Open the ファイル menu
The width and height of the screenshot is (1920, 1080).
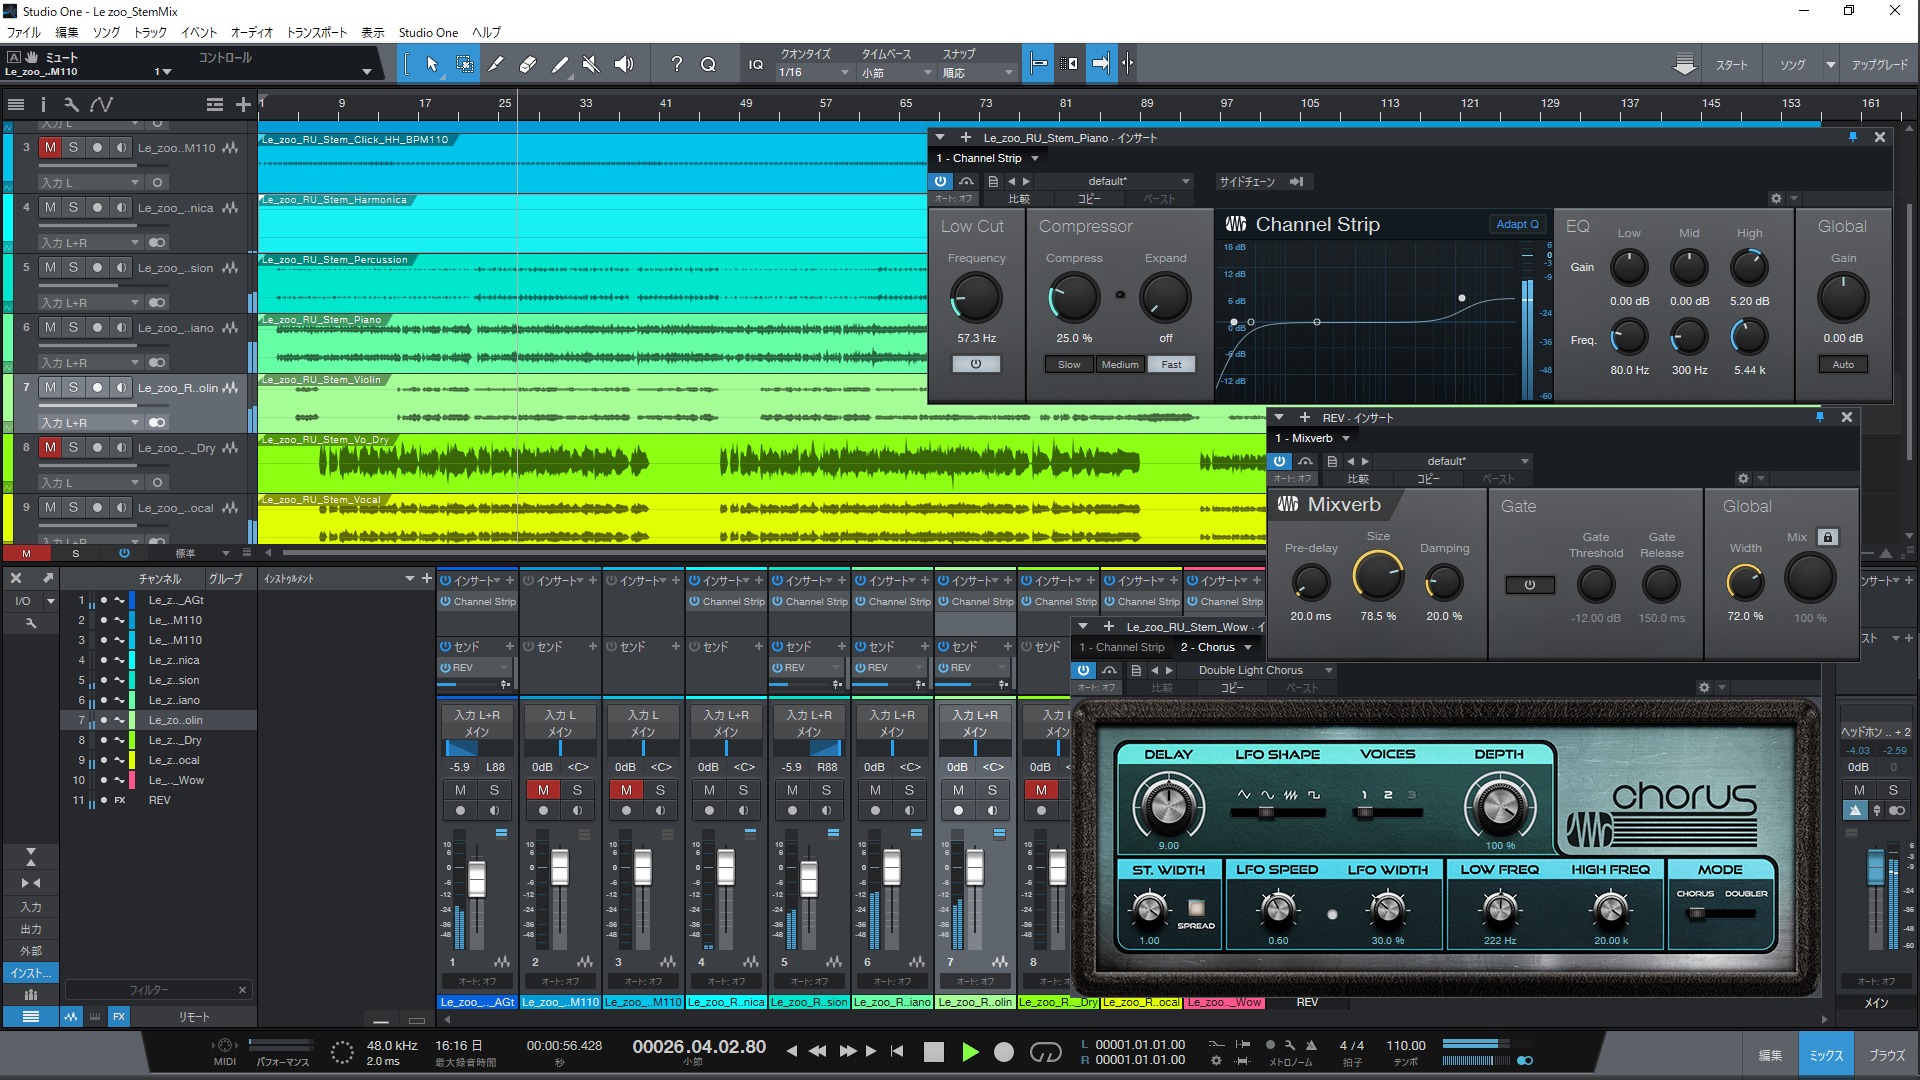24,32
